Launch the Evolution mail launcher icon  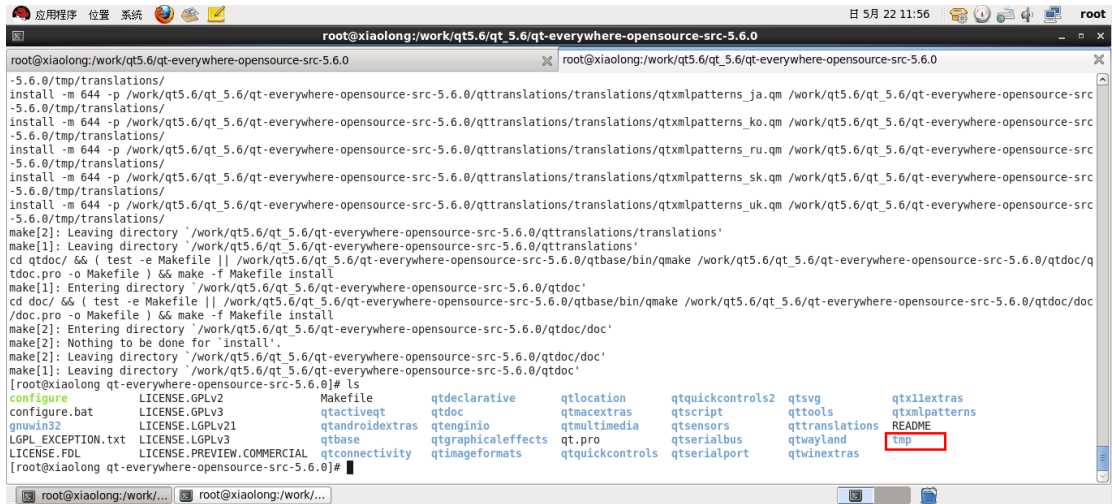(x=189, y=13)
